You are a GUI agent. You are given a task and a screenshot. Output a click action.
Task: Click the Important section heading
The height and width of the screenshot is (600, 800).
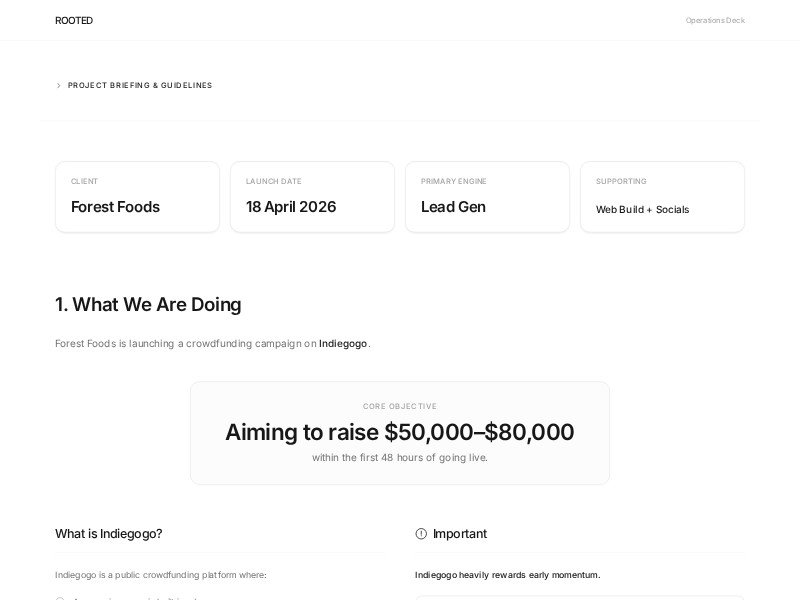click(460, 533)
